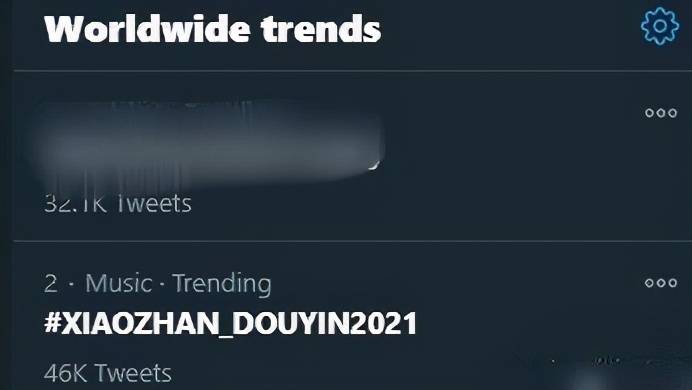Image resolution: width=692 pixels, height=390 pixels.
Task: Open the #XIAOZHAN_DOUYIN2021 hashtag
Action: pos(230,323)
